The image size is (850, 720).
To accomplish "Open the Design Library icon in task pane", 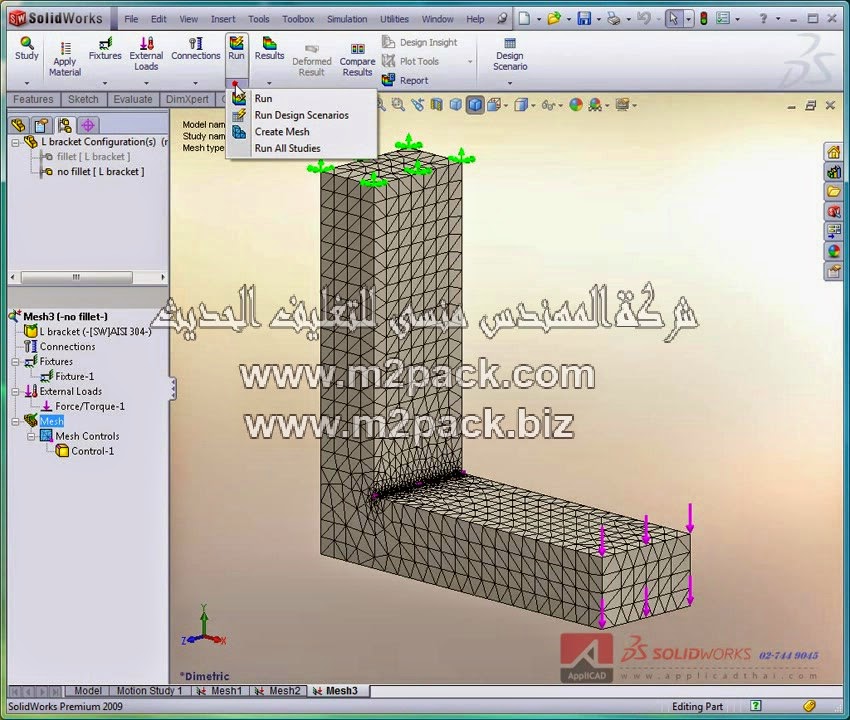I will click(x=833, y=172).
